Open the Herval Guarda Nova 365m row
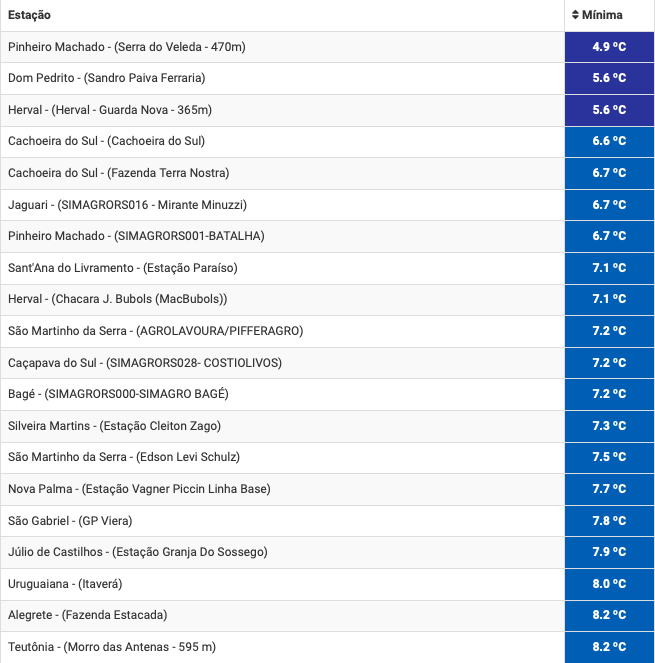 pos(327,110)
